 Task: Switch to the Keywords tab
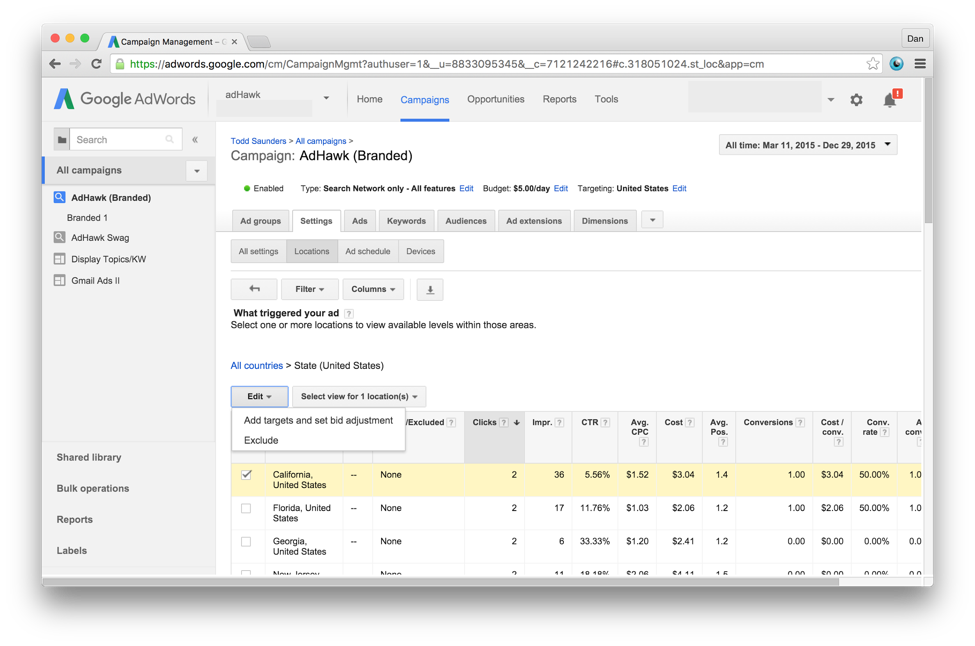[x=406, y=221]
